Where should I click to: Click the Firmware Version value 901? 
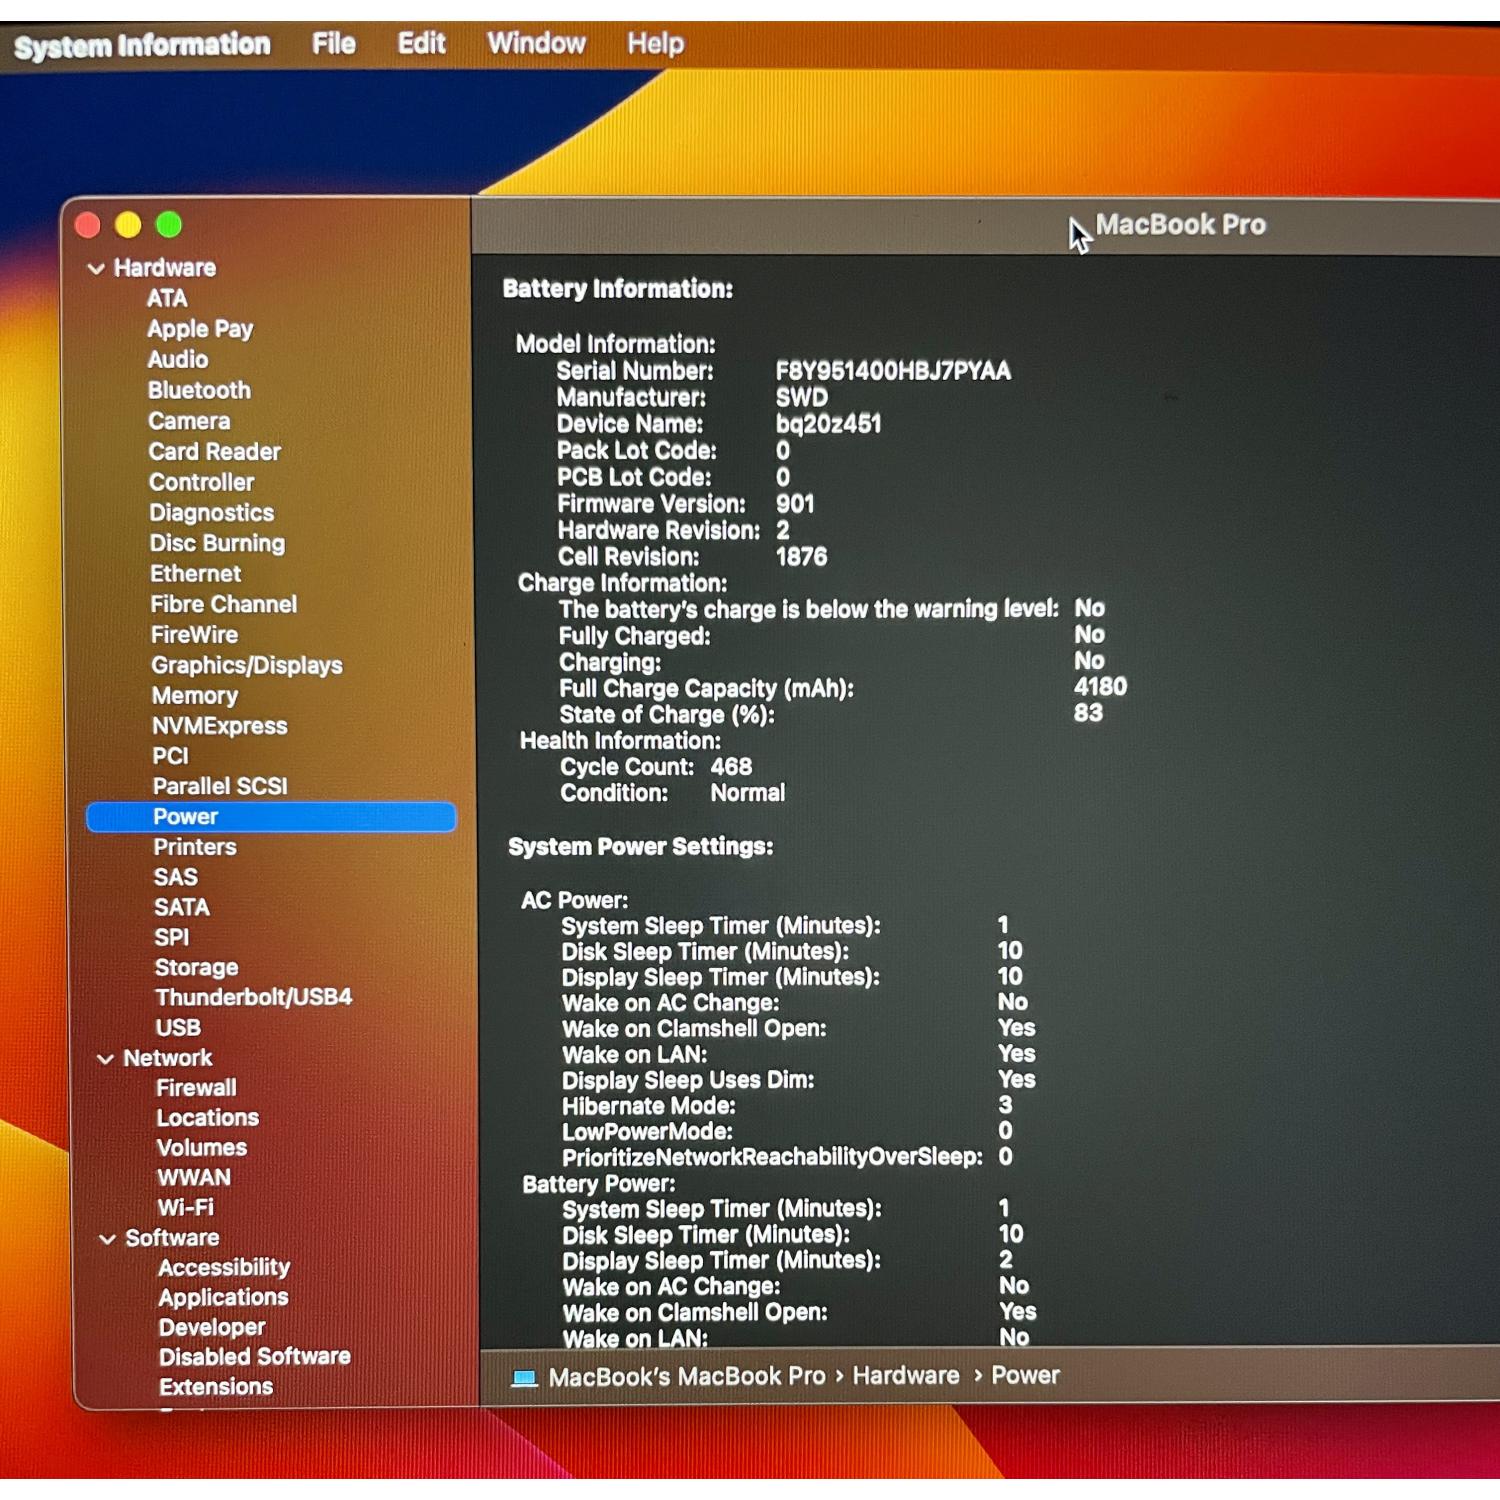pyautogui.click(x=795, y=504)
